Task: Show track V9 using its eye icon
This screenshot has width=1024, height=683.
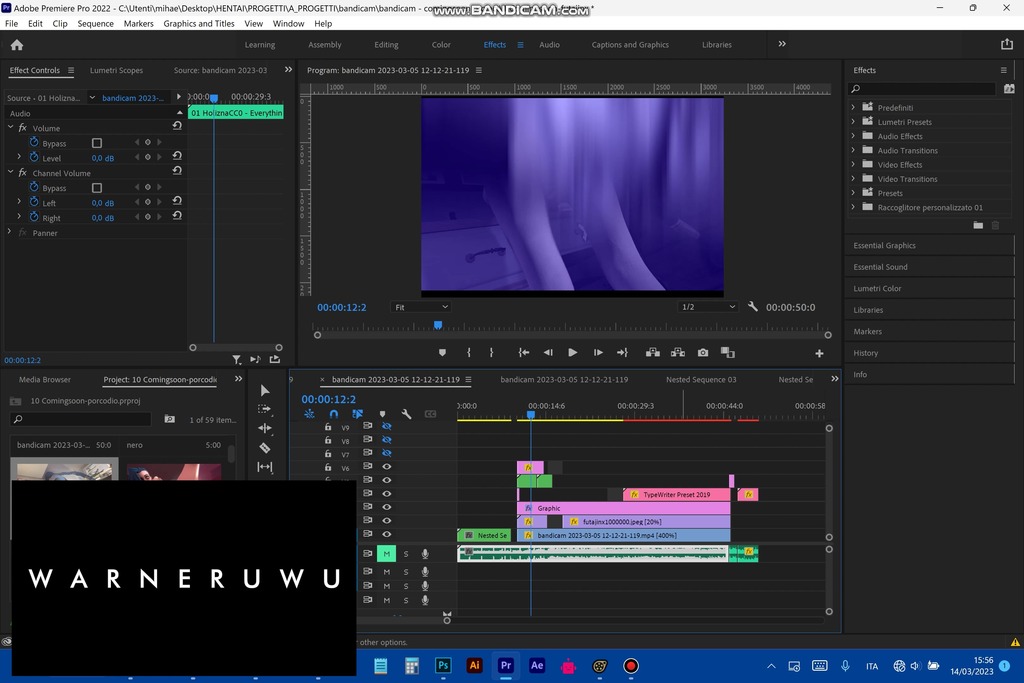Action: pyautogui.click(x=387, y=426)
